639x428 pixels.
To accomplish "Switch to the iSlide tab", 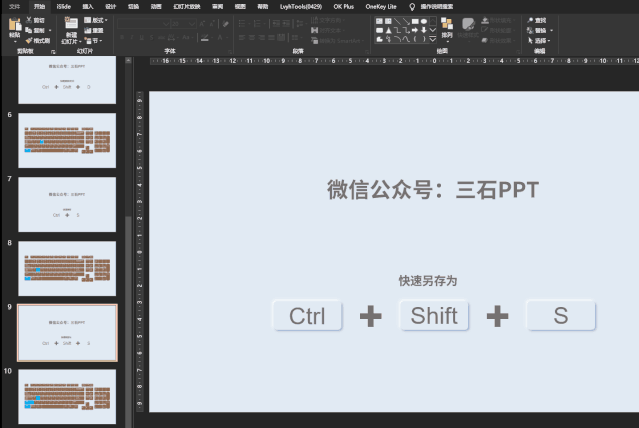I will [x=64, y=7].
